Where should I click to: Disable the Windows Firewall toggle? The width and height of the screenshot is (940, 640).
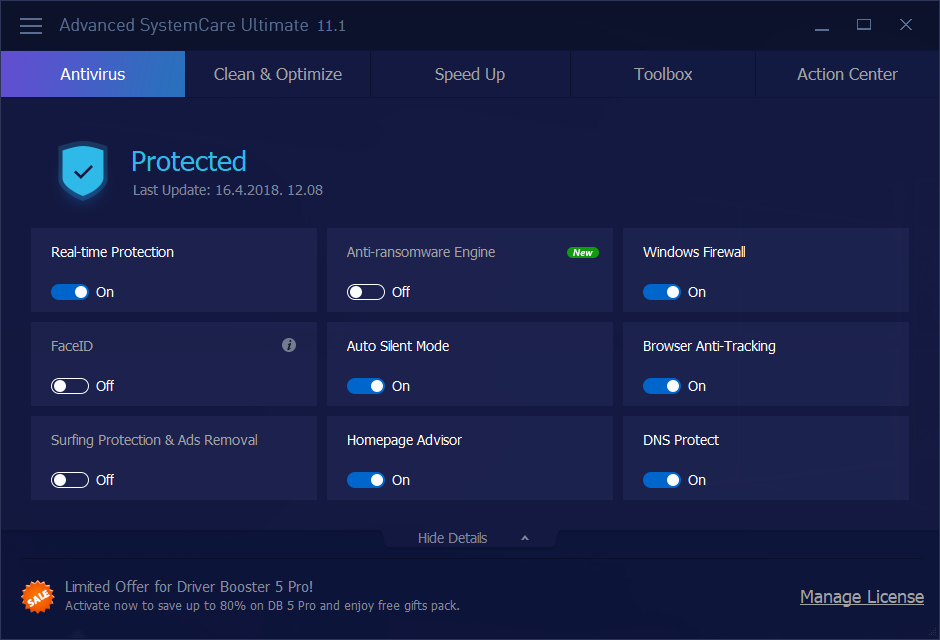[x=662, y=292]
